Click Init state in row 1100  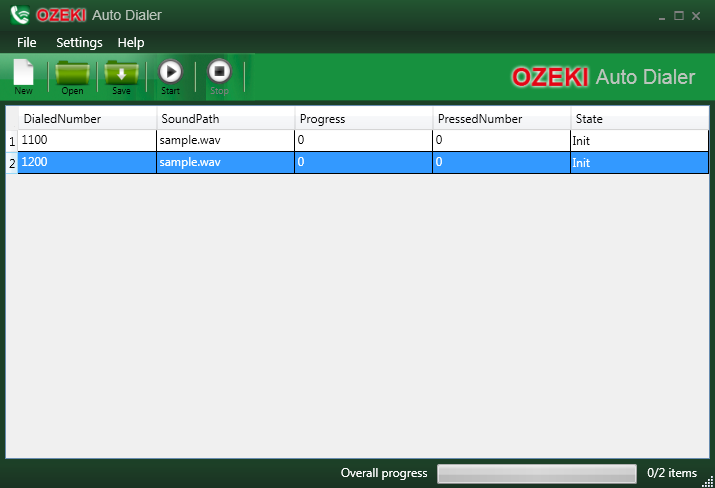640,140
